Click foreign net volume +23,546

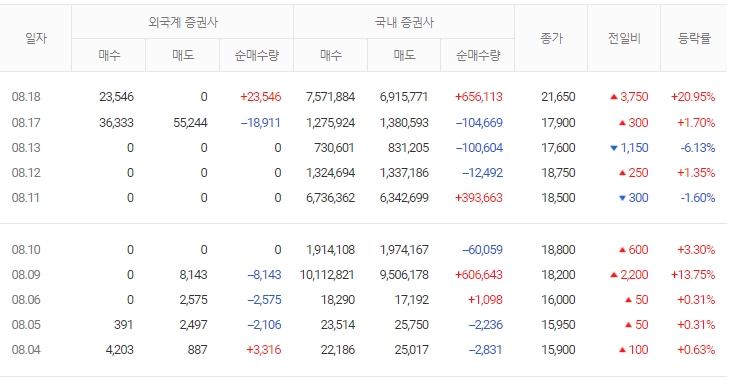260,97
